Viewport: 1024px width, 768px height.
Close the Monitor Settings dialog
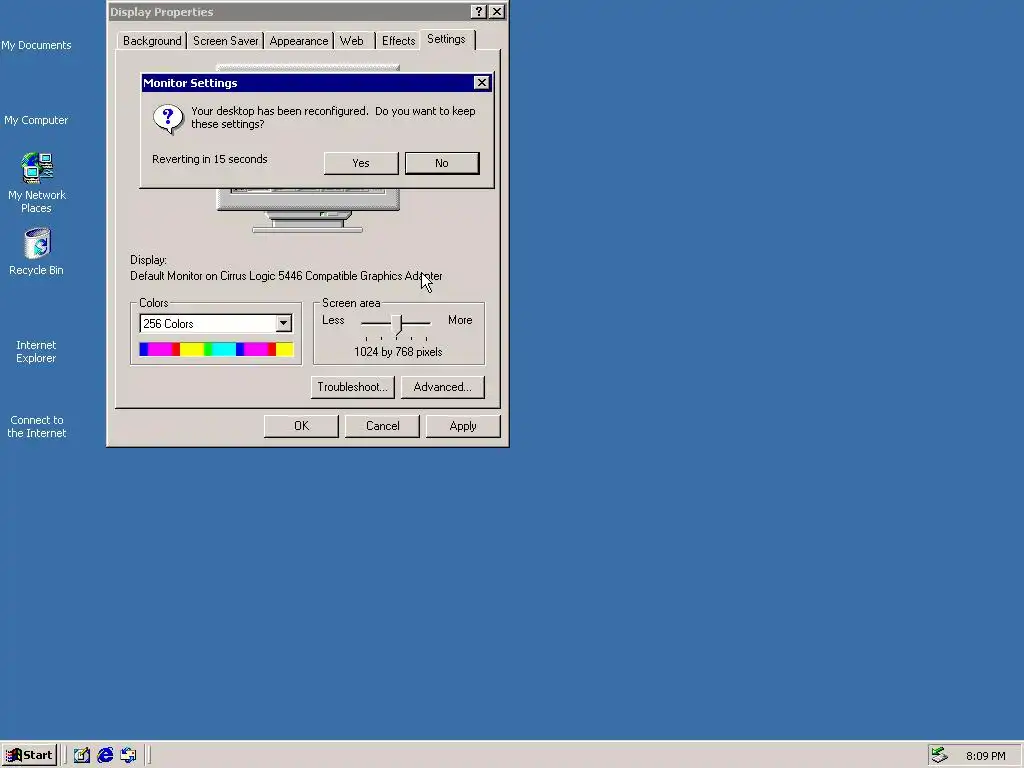(x=481, y=83)
